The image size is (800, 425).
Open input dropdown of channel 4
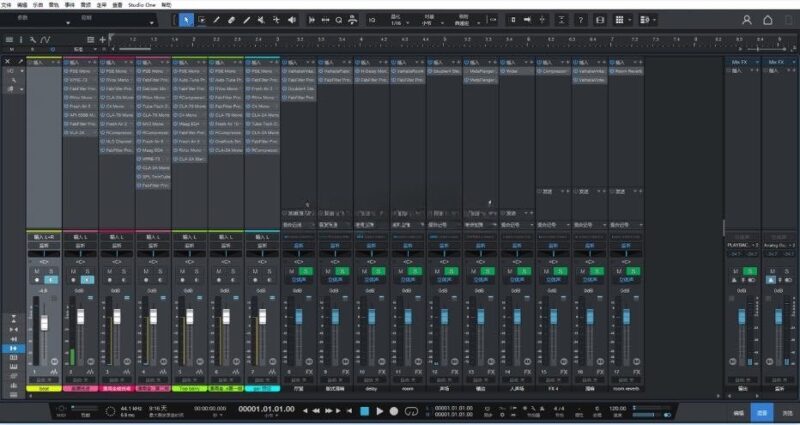(153, 237)
